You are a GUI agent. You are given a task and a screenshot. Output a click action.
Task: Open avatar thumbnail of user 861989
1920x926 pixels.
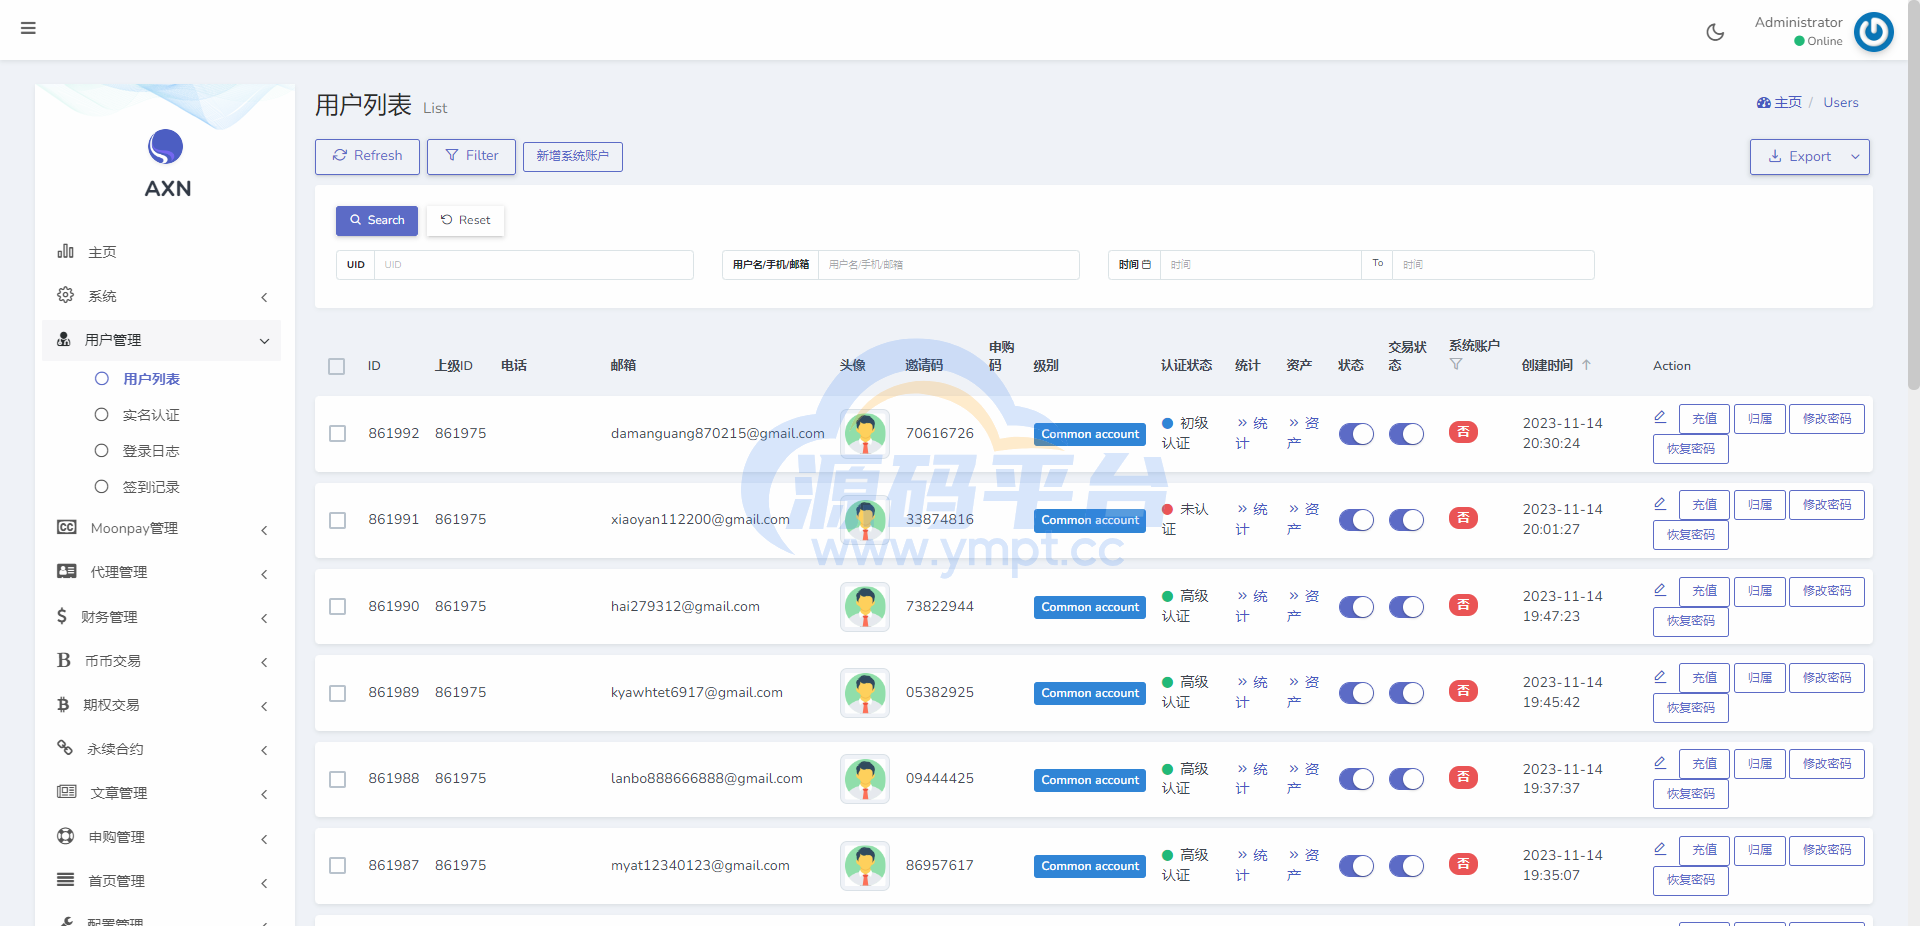click(865, 693)
